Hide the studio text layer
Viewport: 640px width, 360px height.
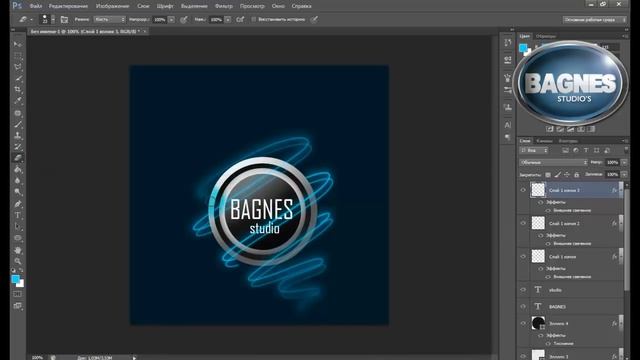click(x=523, y=290)
